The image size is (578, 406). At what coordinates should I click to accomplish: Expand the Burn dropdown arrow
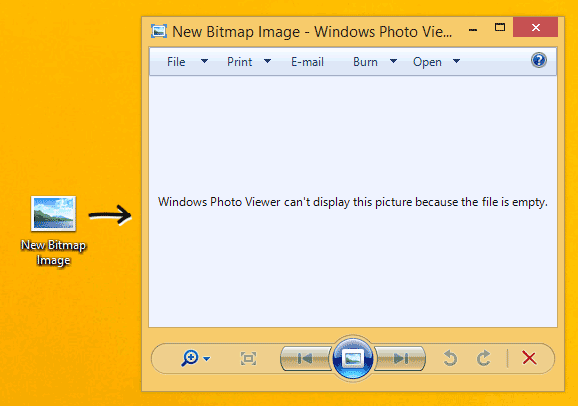click(393, 61)
